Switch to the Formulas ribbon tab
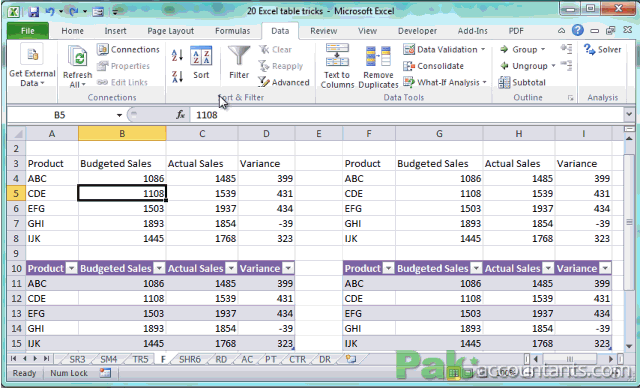 pyautogui.click(x=233, y=31)
